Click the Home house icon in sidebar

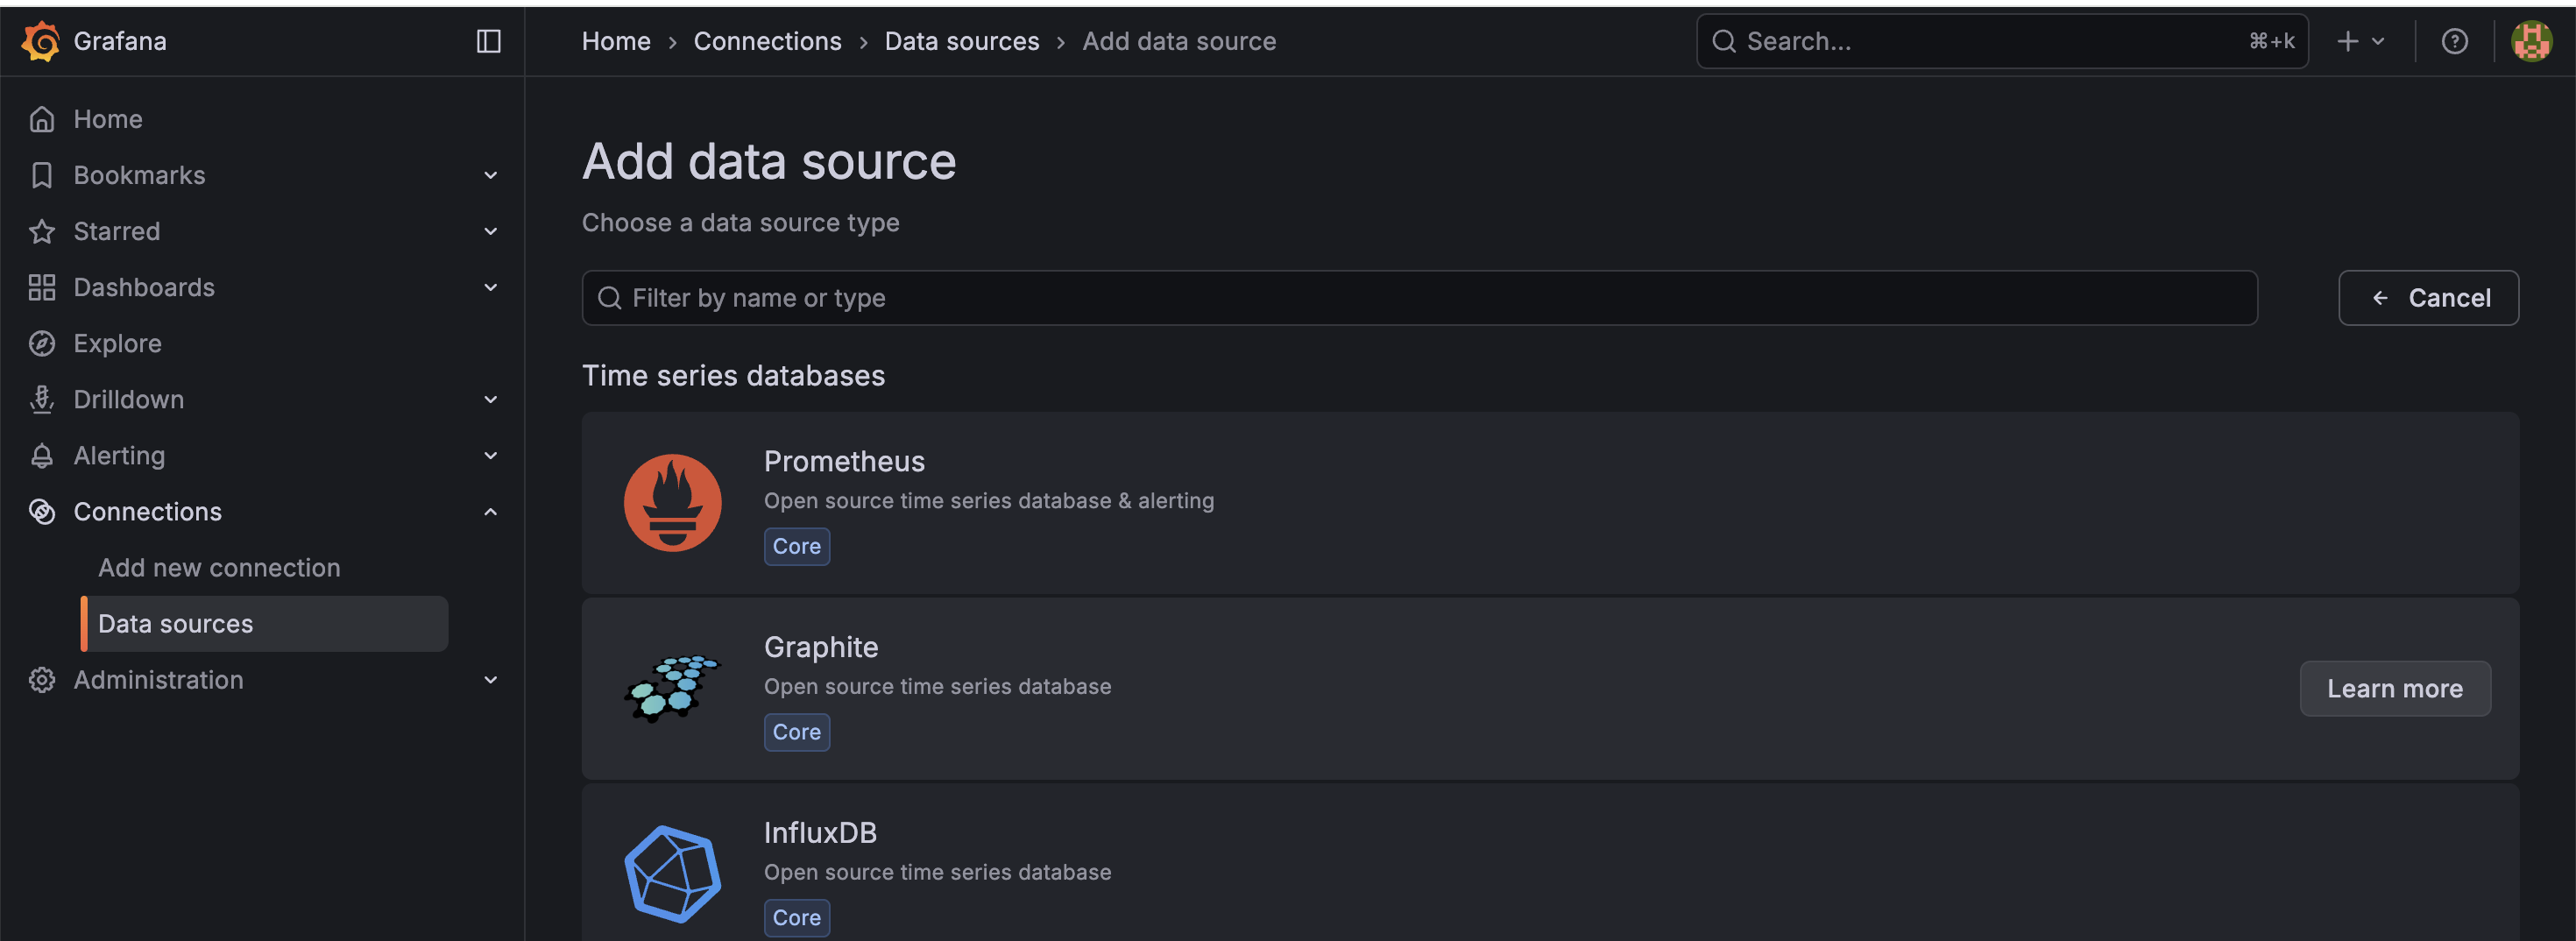(41, 119)
